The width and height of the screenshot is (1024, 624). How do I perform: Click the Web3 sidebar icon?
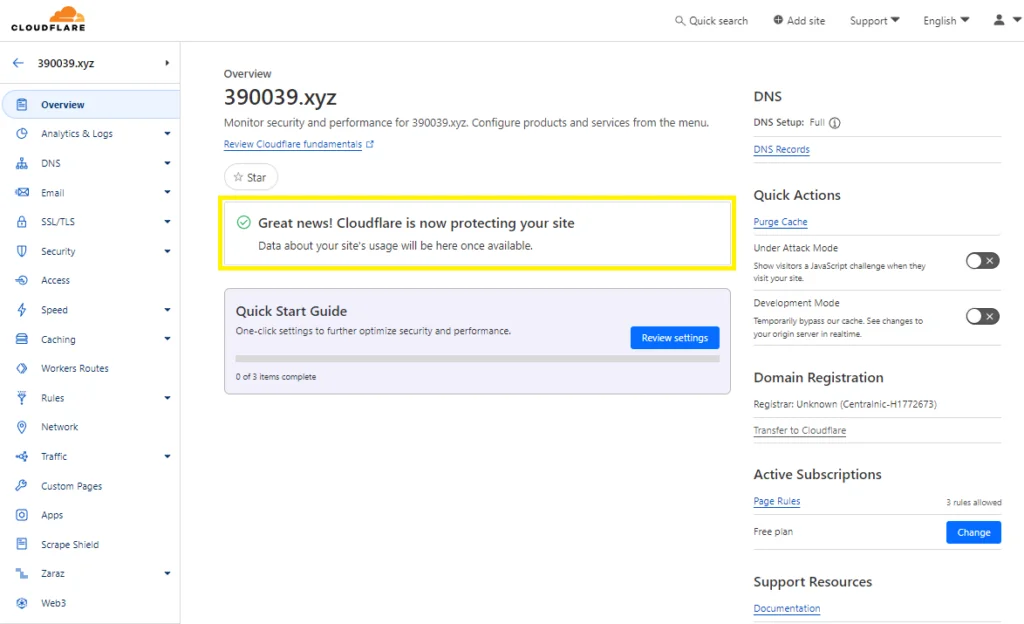click(22, 603)
